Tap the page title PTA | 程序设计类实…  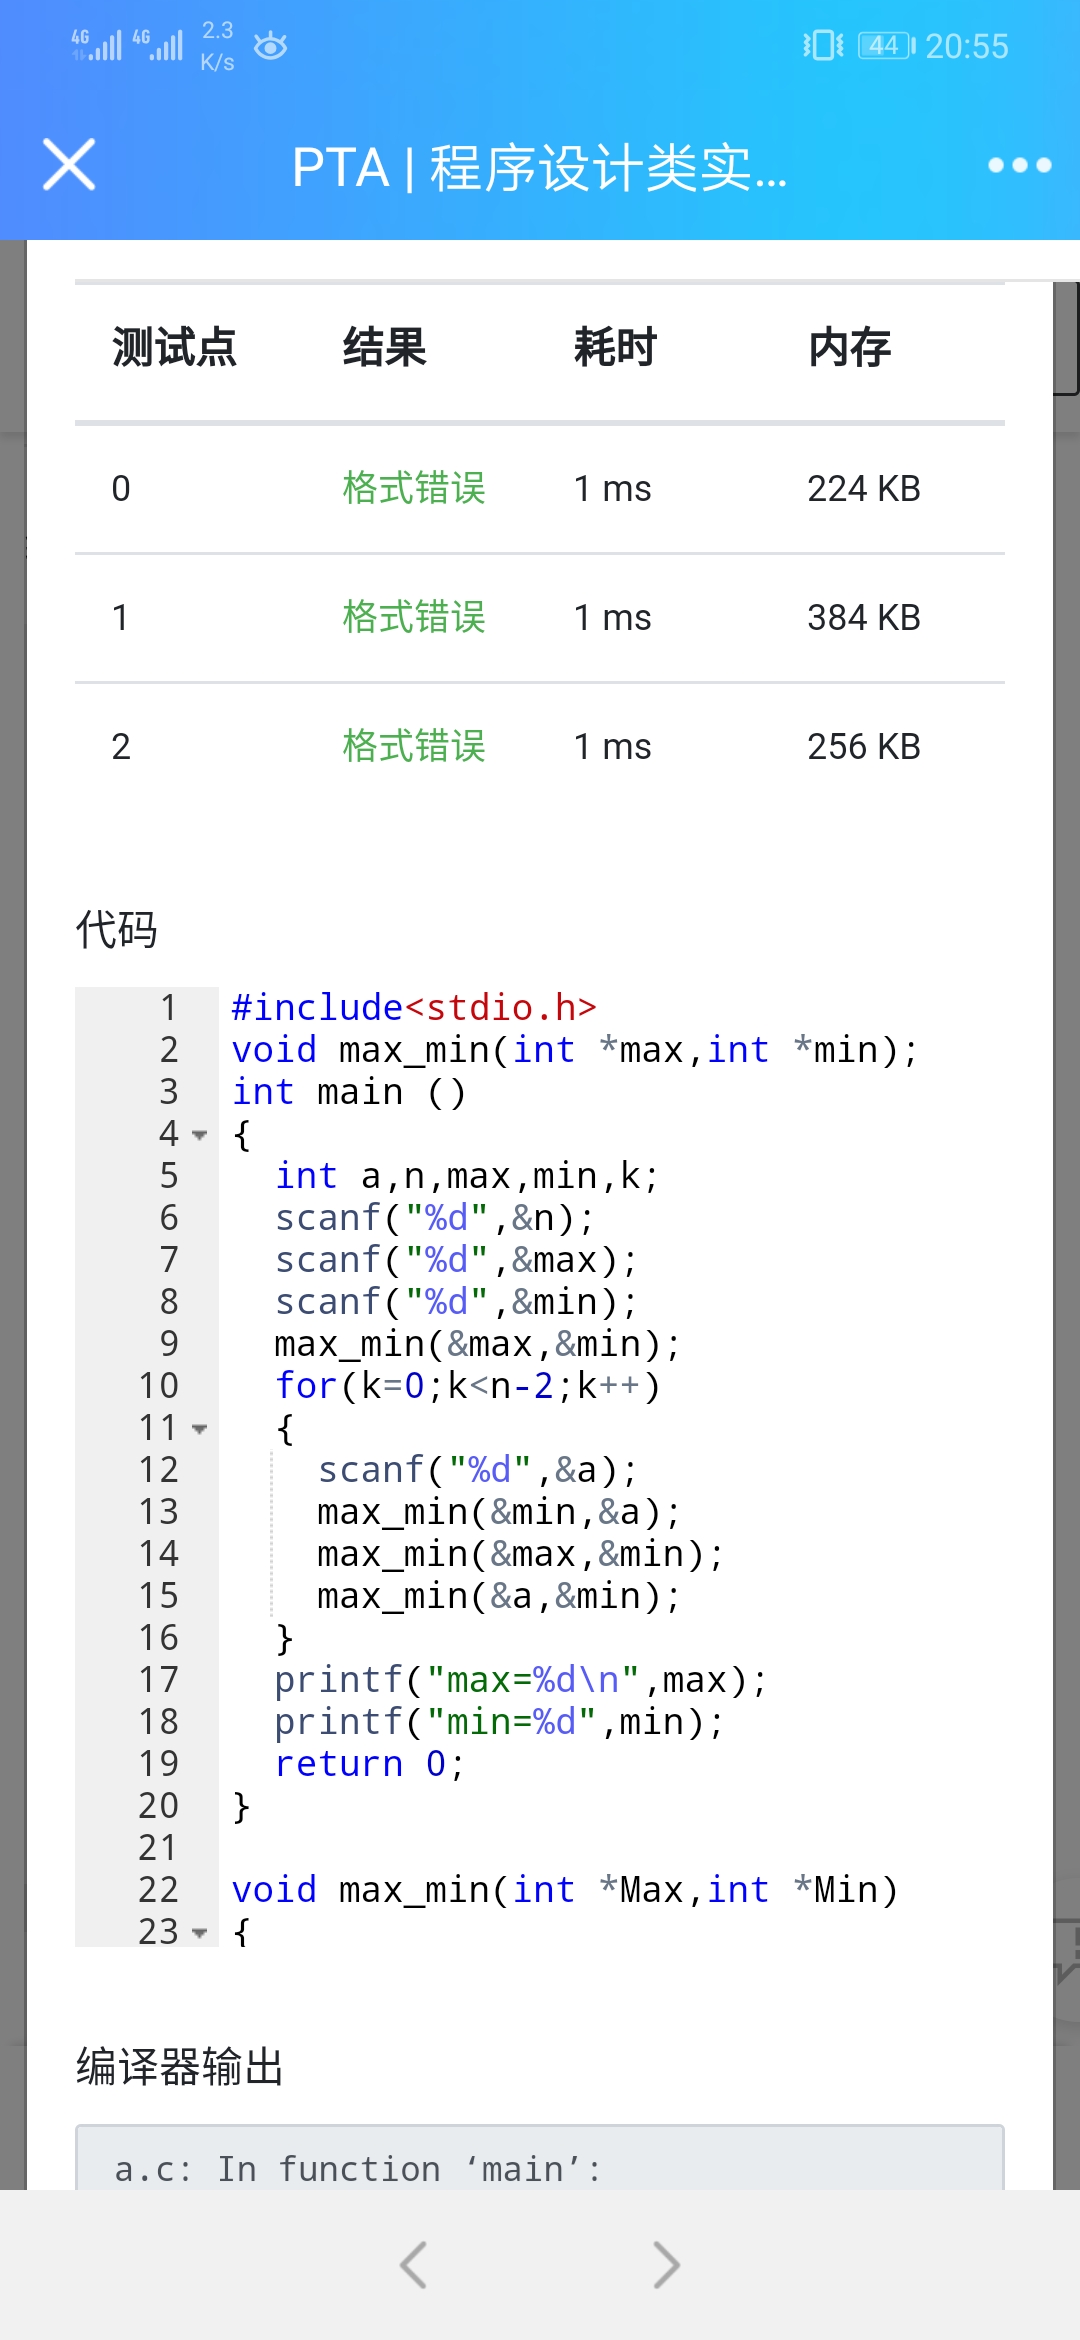540,167
